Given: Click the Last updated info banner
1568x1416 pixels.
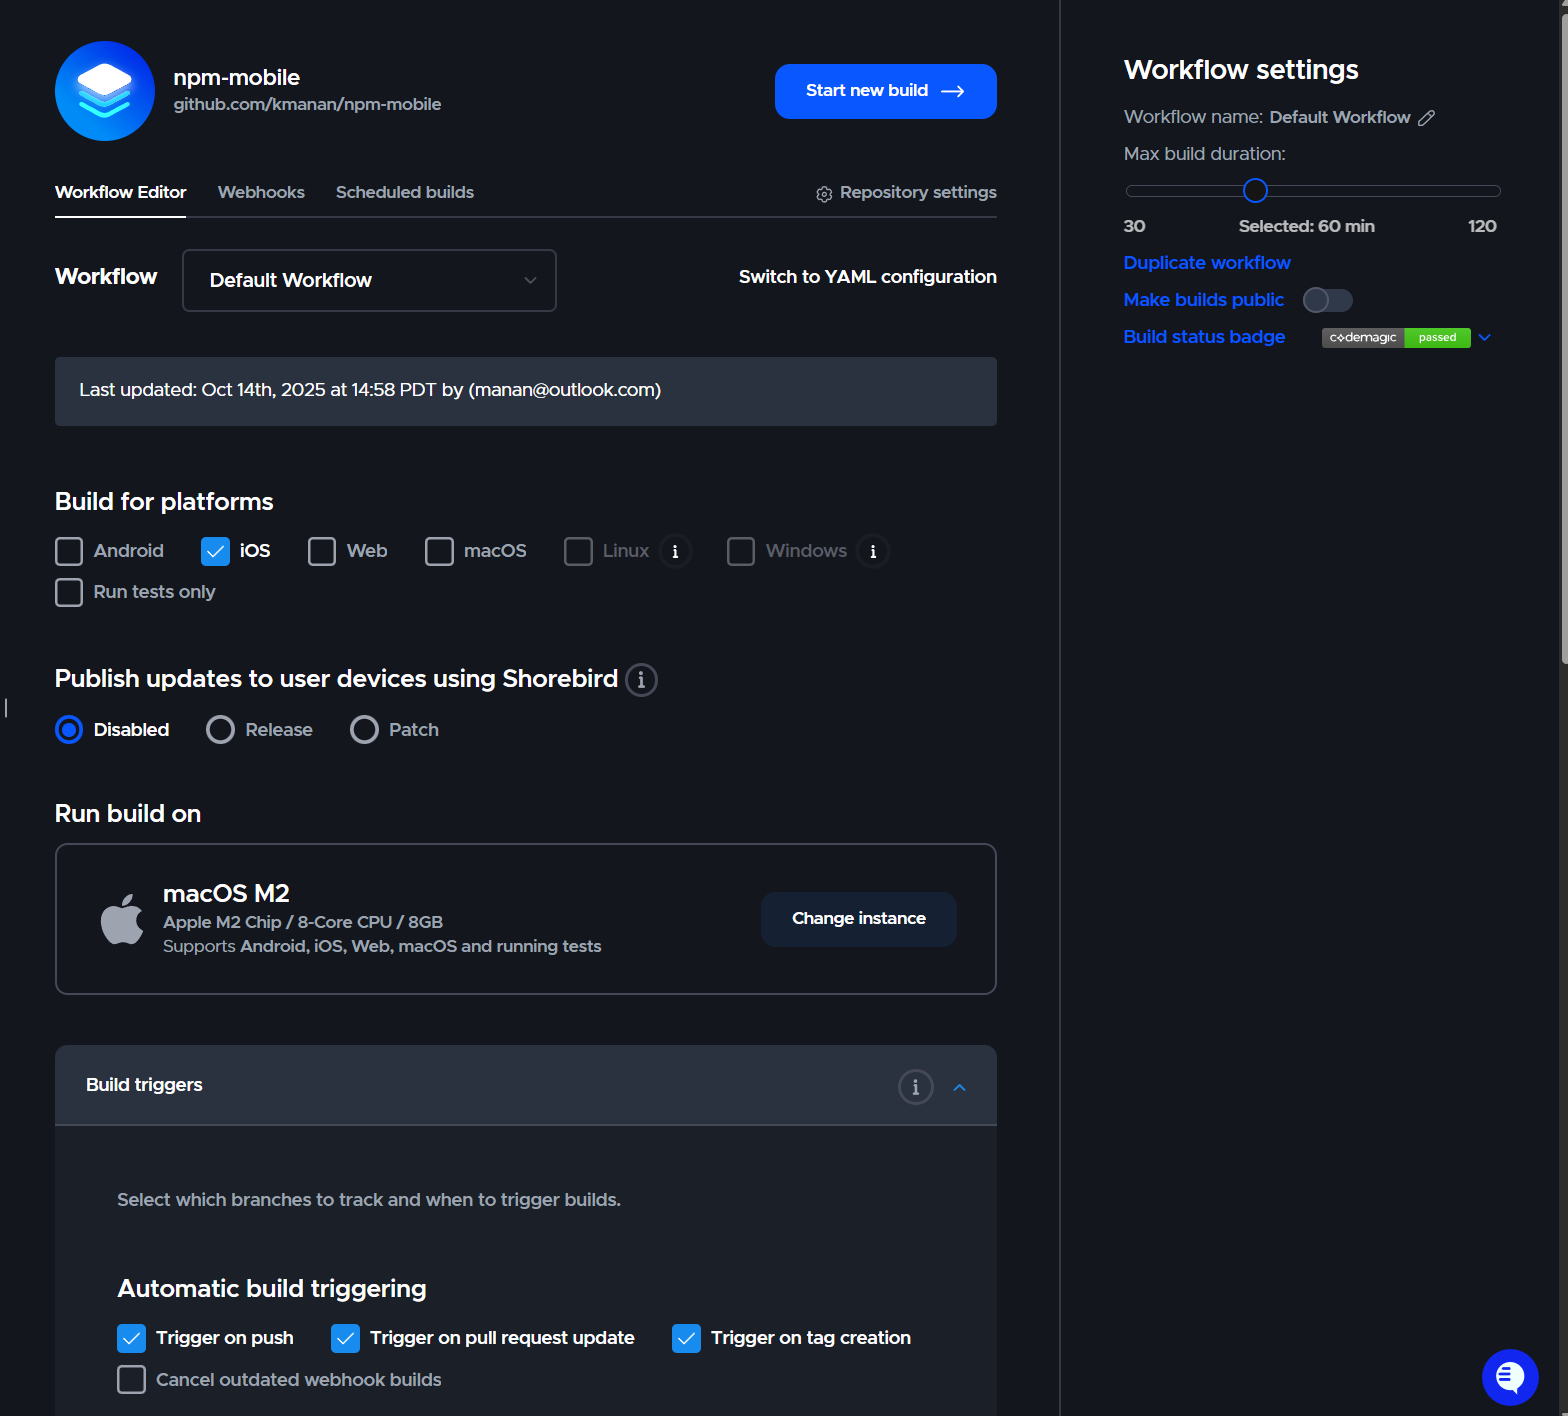Looking at the screenshot, I should click(526, 391).
